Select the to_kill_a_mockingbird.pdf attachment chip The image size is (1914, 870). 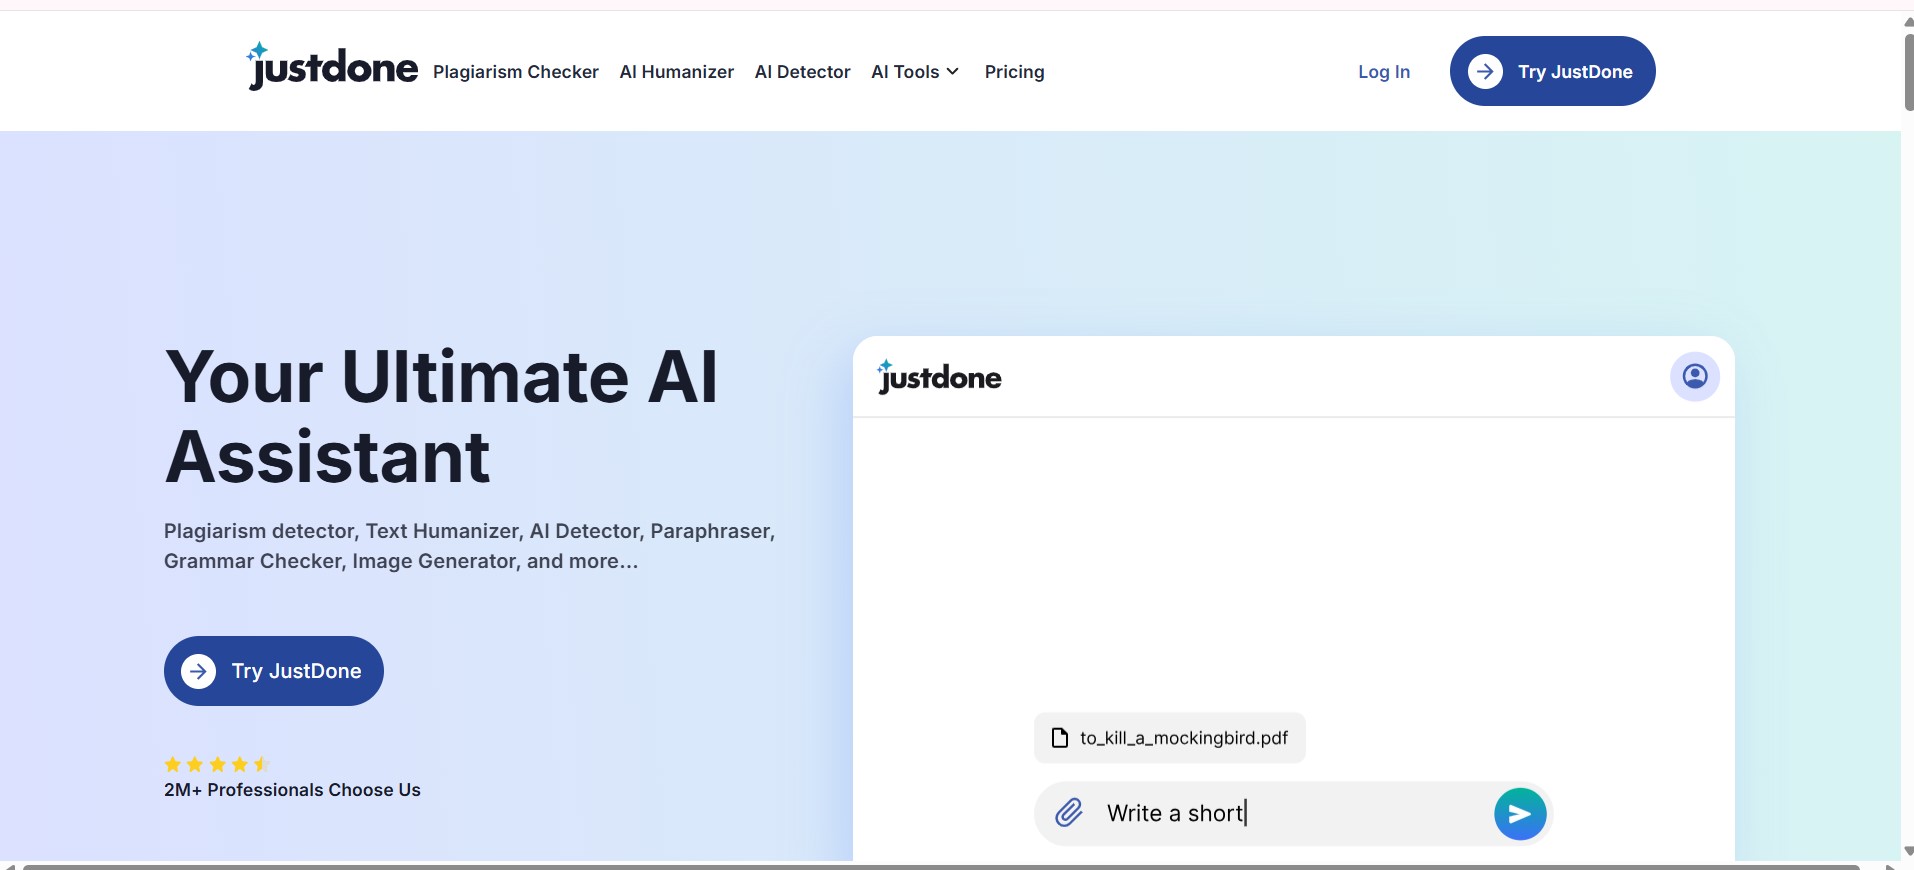tap(1170, 738)
